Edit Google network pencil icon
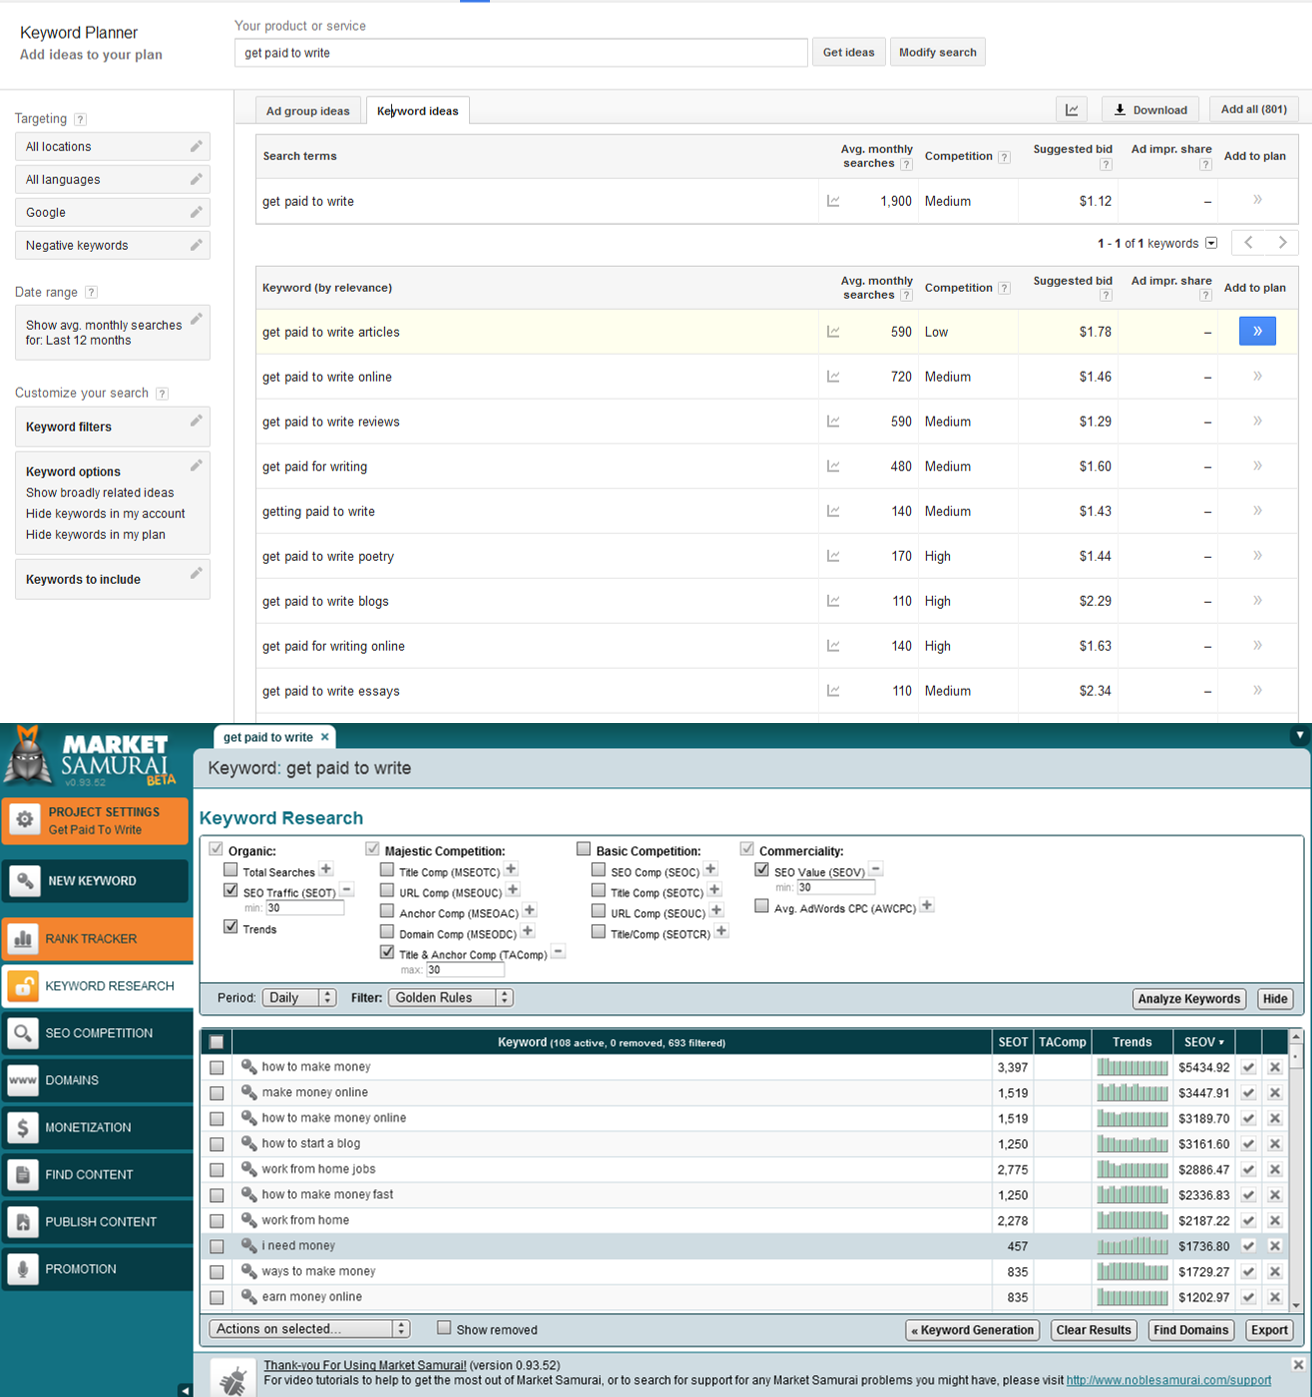Viewport: 1312px width, 1397px height. tap(196, 212)
